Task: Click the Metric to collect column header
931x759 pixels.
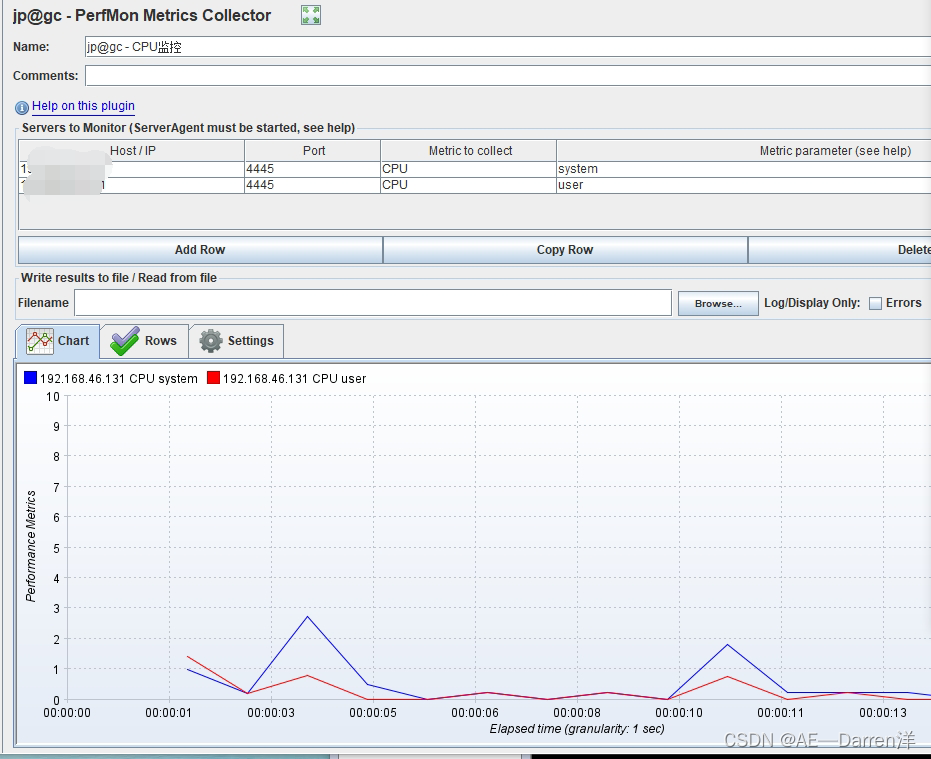Action: pos(470,151)
